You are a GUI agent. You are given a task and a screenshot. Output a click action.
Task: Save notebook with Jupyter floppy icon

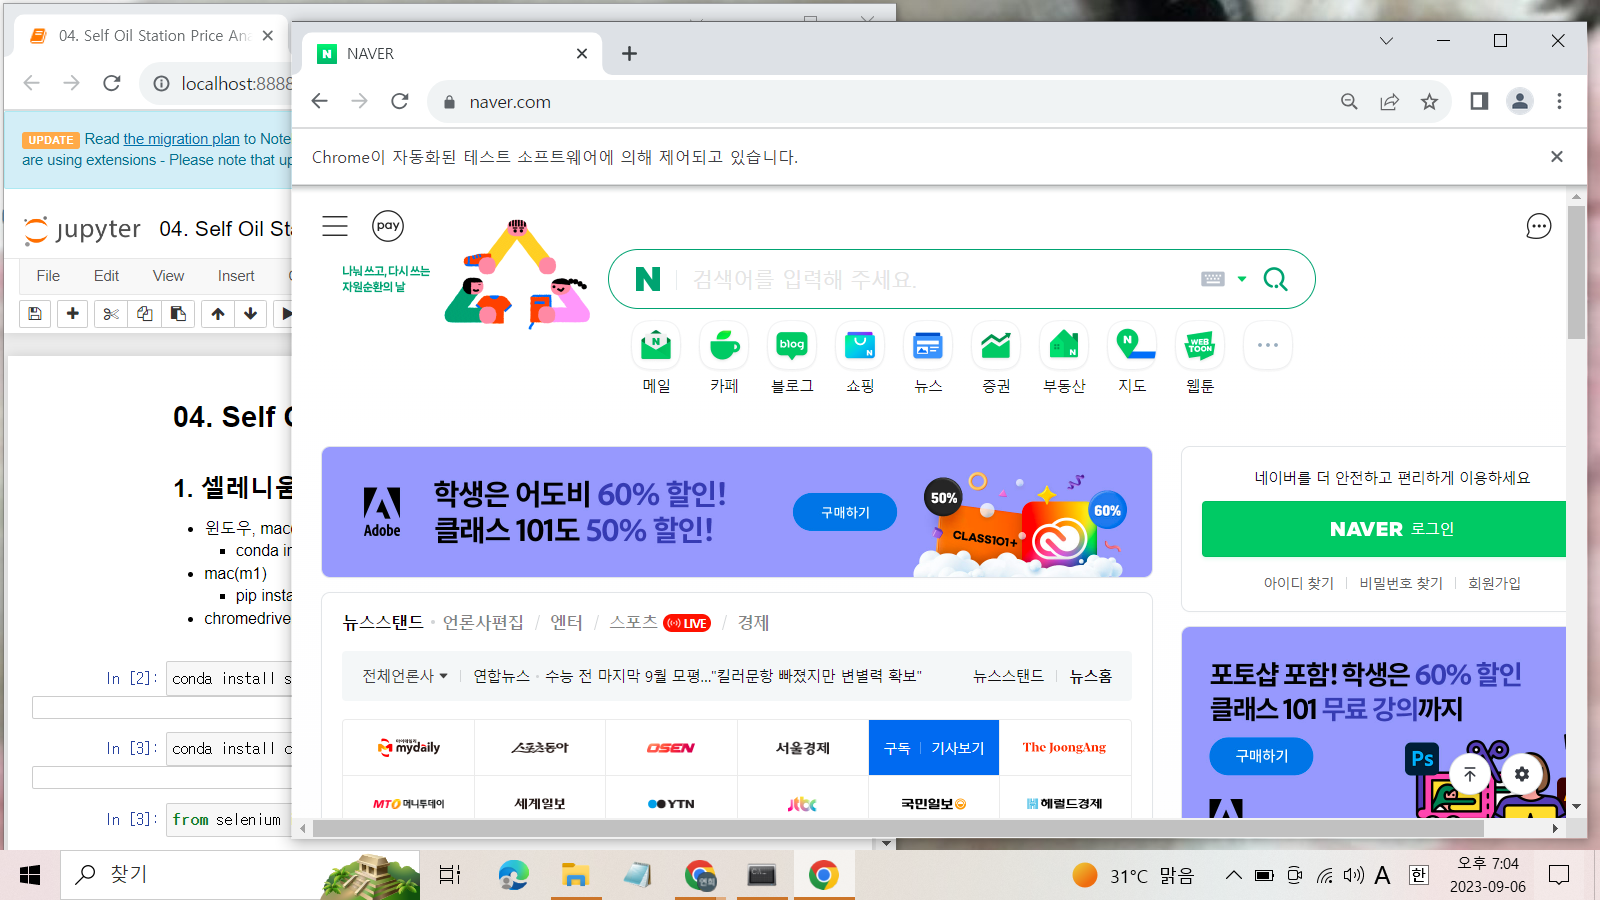(x=35, y=314)
